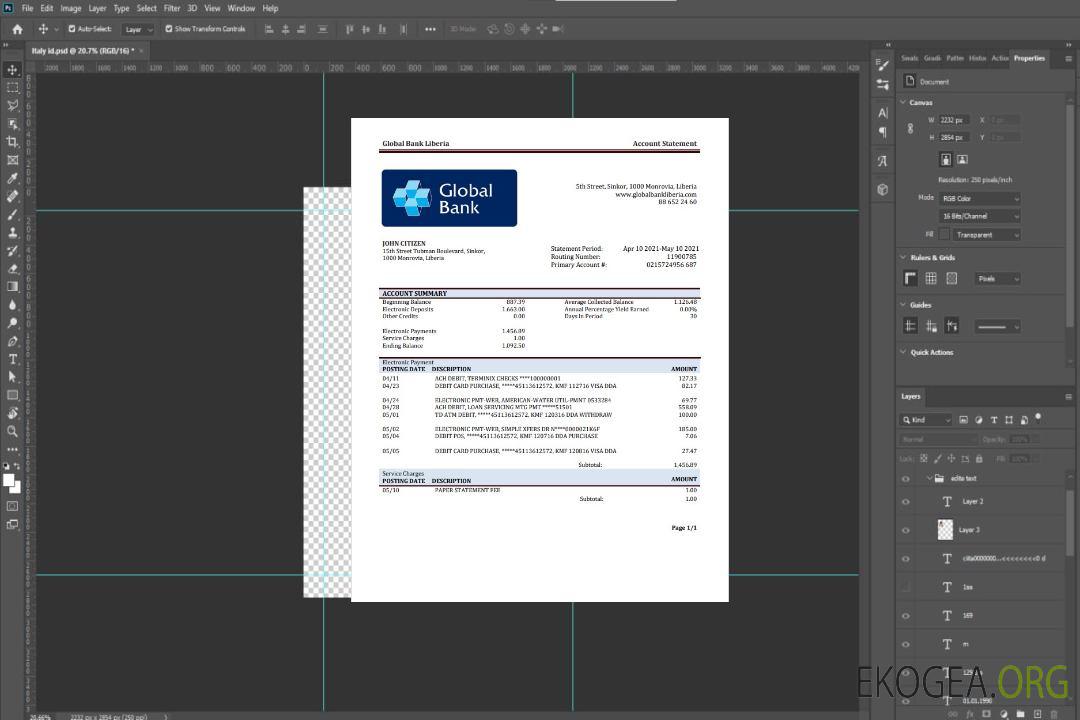Pick the Zoom tool in the toolbar
The image size is (1080, 720).
point(12,431)
